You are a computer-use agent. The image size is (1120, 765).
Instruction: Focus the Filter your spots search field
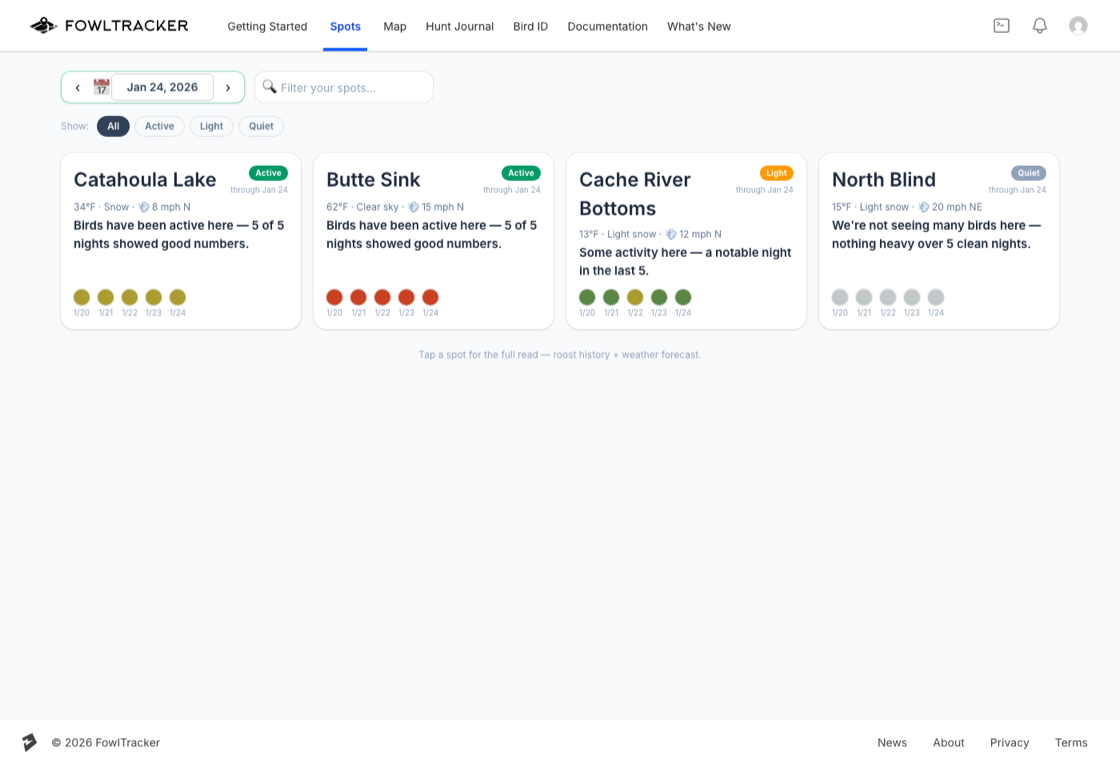click(x=344, y=87)
